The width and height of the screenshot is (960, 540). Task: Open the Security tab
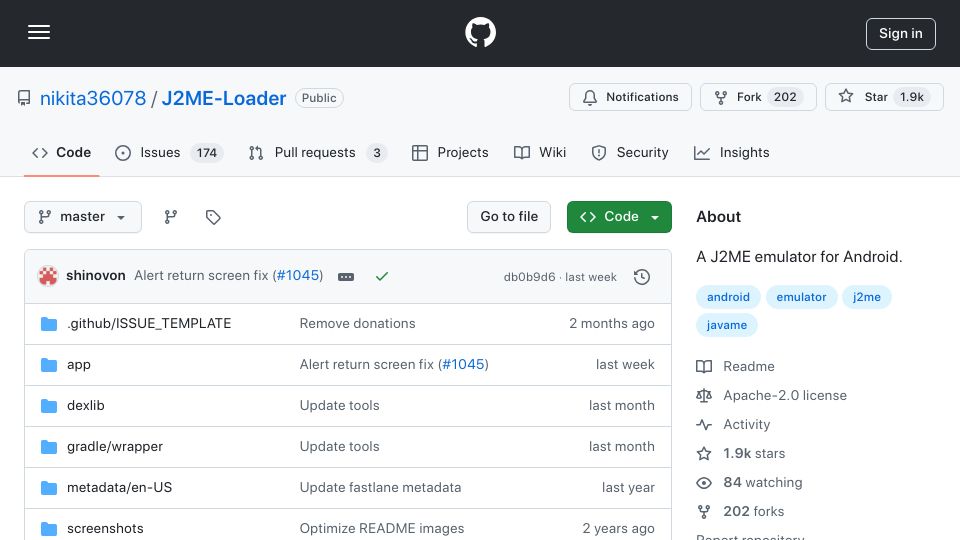[630, 152]
